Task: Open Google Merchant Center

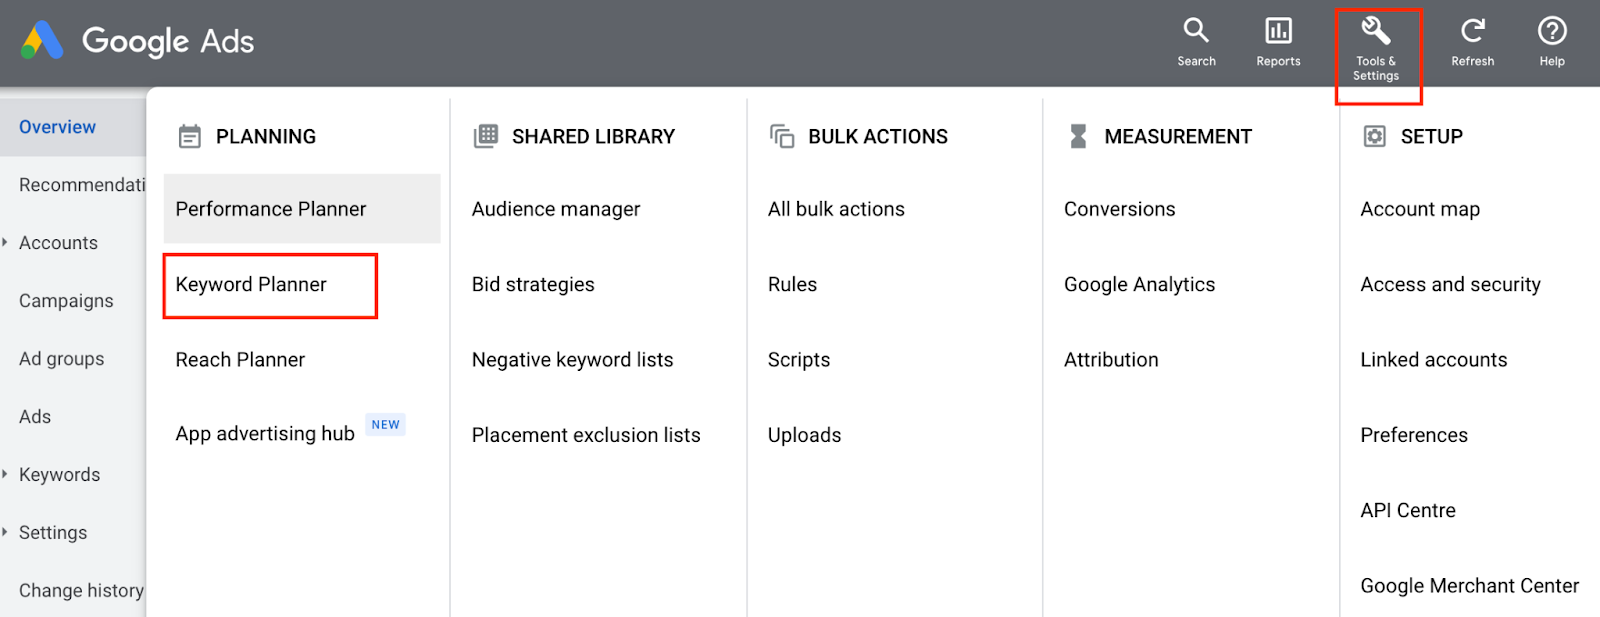Action: point(1469,586)
